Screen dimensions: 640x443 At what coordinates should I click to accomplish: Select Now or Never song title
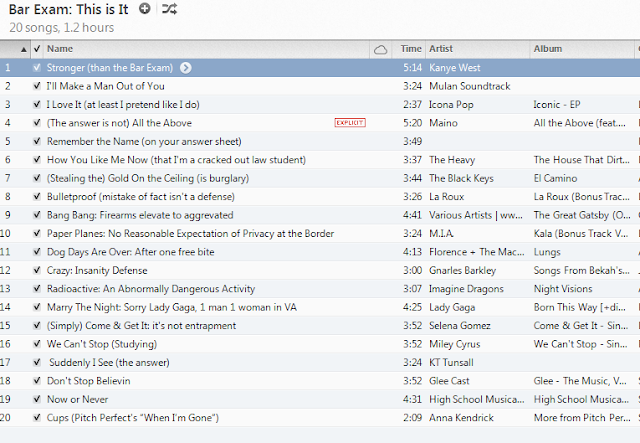78,399
